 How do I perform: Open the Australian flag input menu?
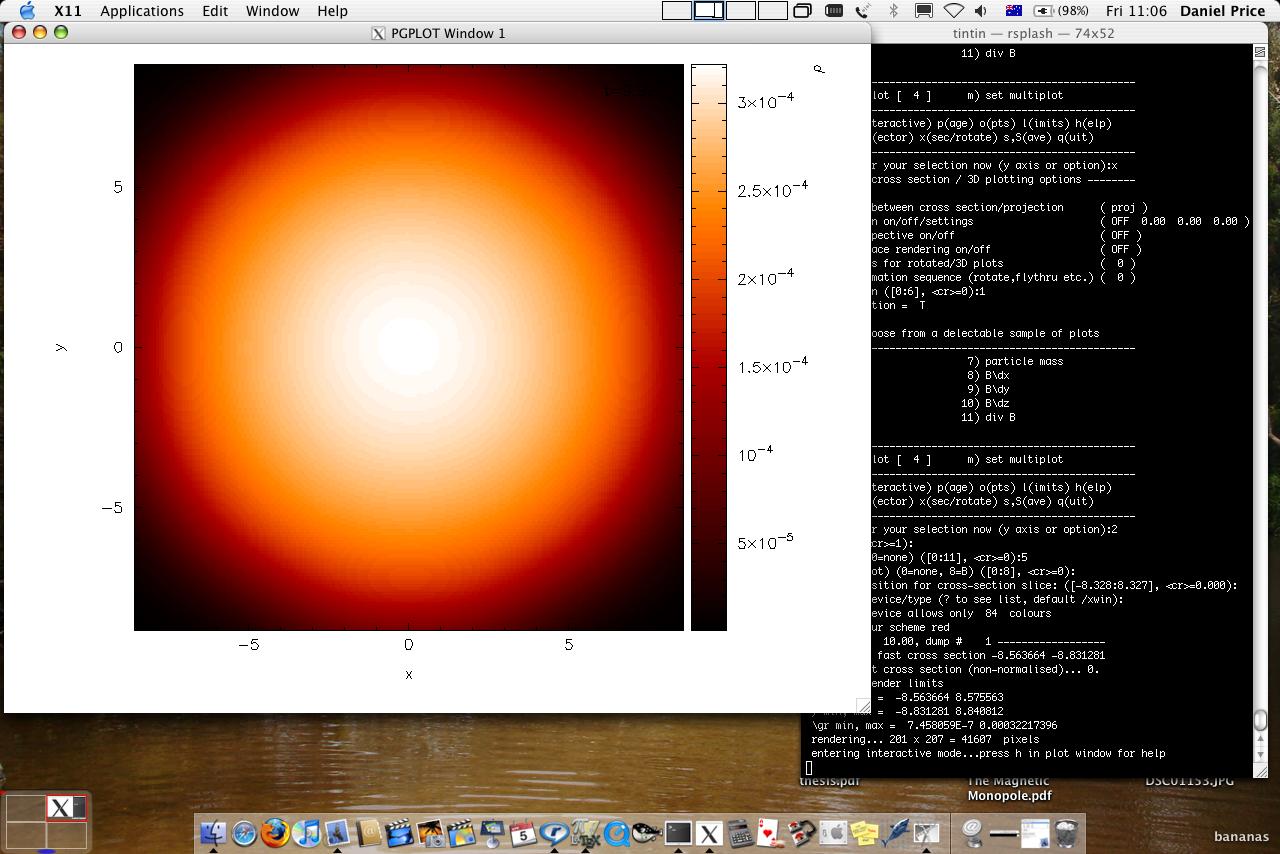(1014, 11)
